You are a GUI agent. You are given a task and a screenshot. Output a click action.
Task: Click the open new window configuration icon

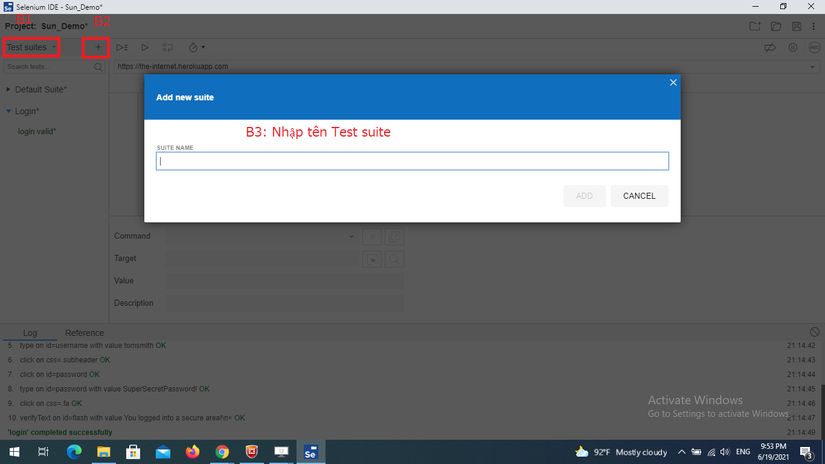394,236
